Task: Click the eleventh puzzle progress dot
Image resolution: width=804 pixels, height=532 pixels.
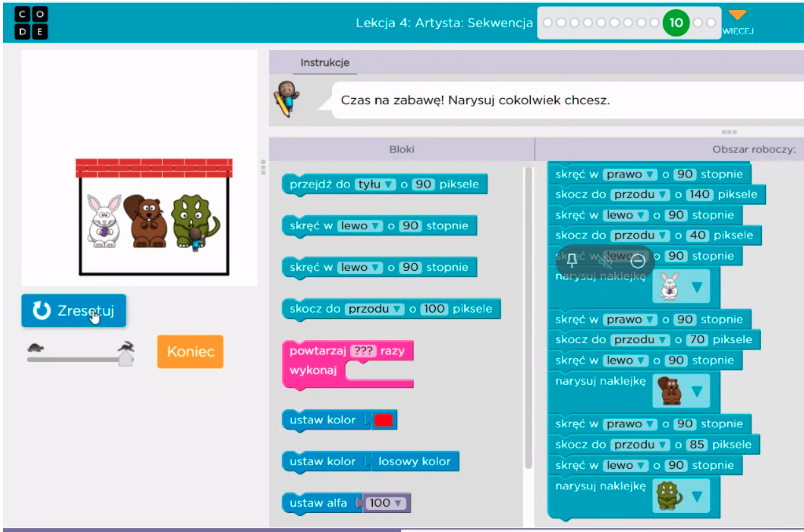Action: point(697,23)
